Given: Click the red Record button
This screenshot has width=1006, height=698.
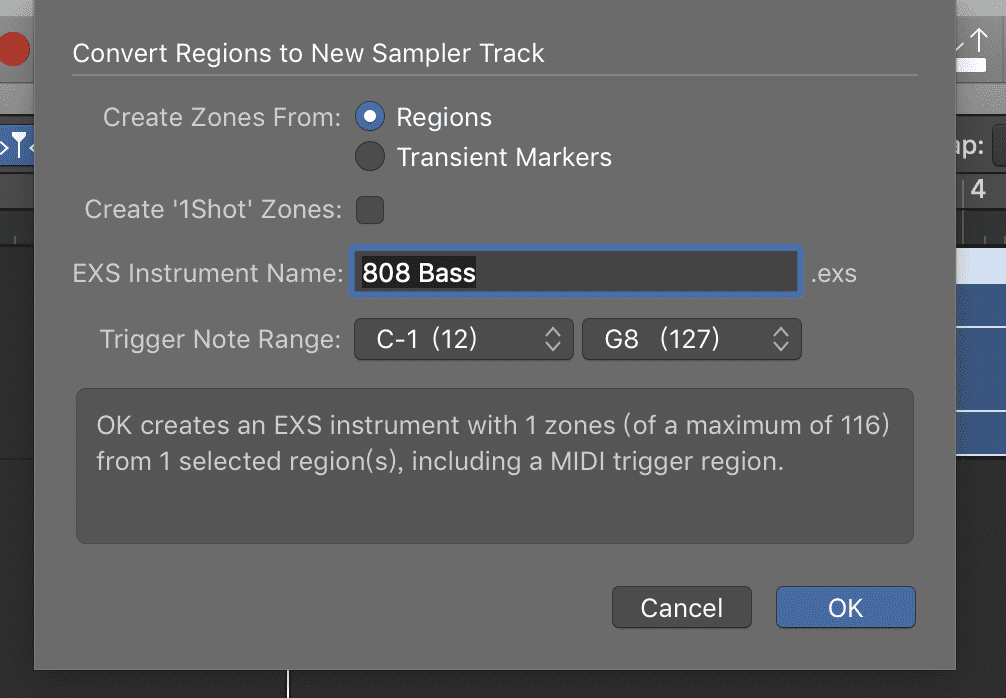Looking at the screenshot, I should [x=14, y=48].
